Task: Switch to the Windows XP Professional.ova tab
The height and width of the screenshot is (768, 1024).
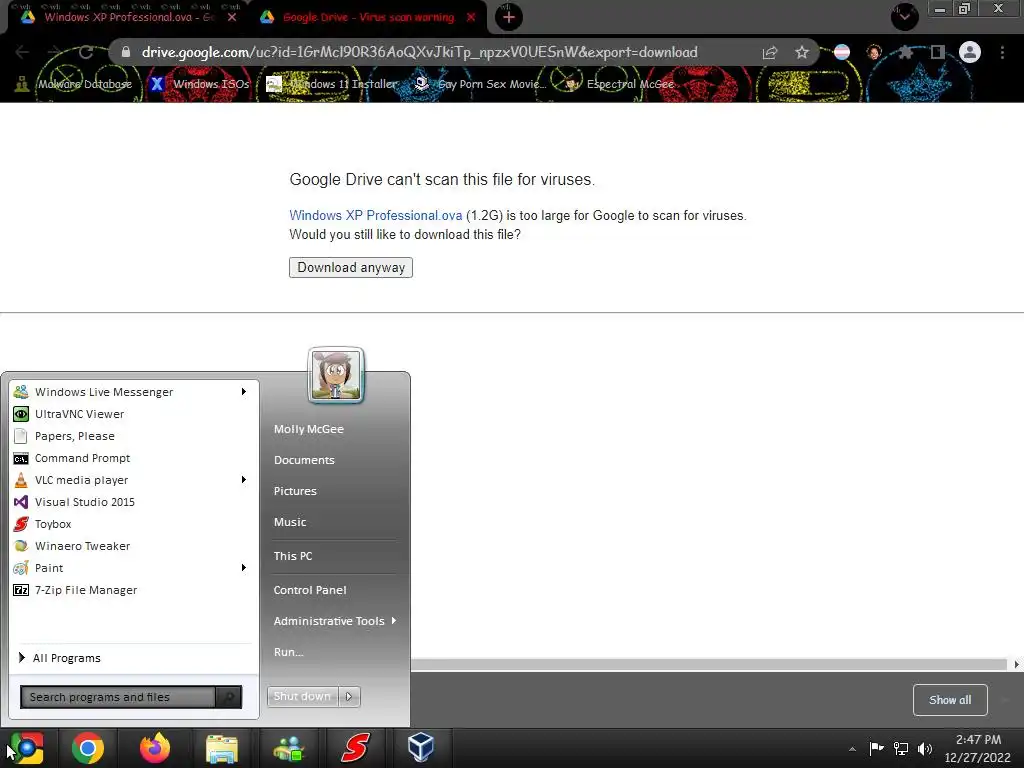Action: coord(129,17)
